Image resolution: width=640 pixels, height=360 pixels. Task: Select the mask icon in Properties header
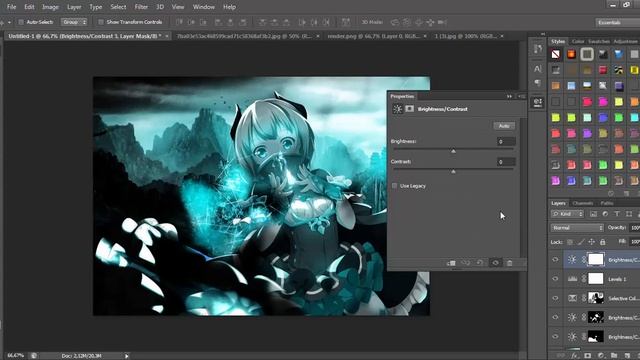(x=409, y=109)
